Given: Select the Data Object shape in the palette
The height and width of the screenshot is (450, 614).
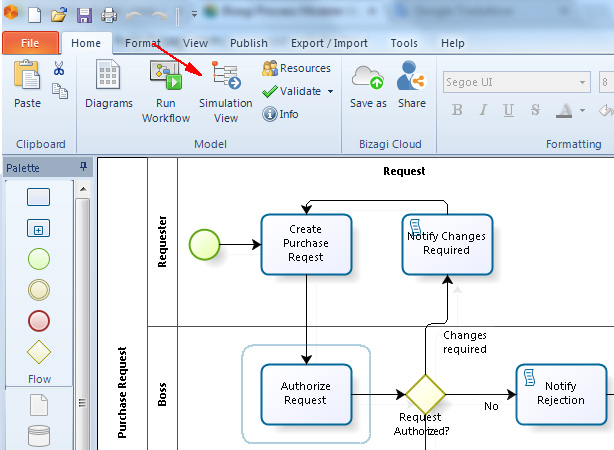Looking at the screenshot, I should [x=39, y=405].
